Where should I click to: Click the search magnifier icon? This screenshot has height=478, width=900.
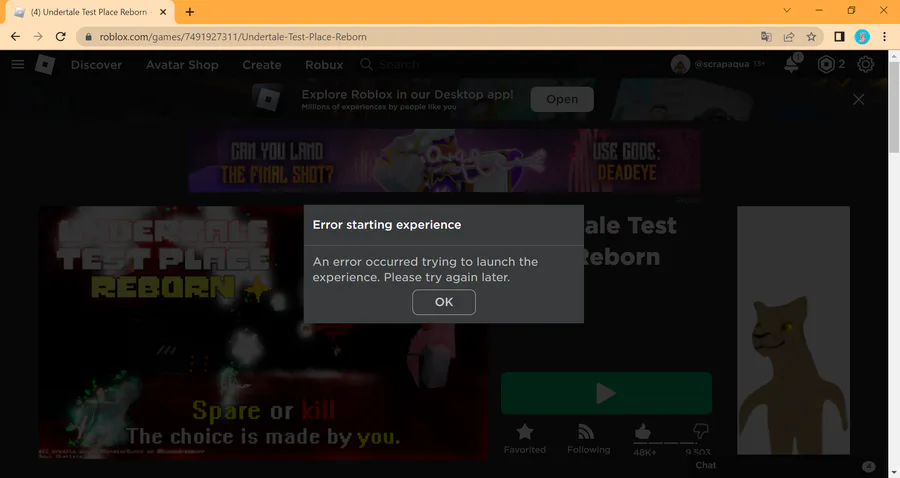click(366, 64)
